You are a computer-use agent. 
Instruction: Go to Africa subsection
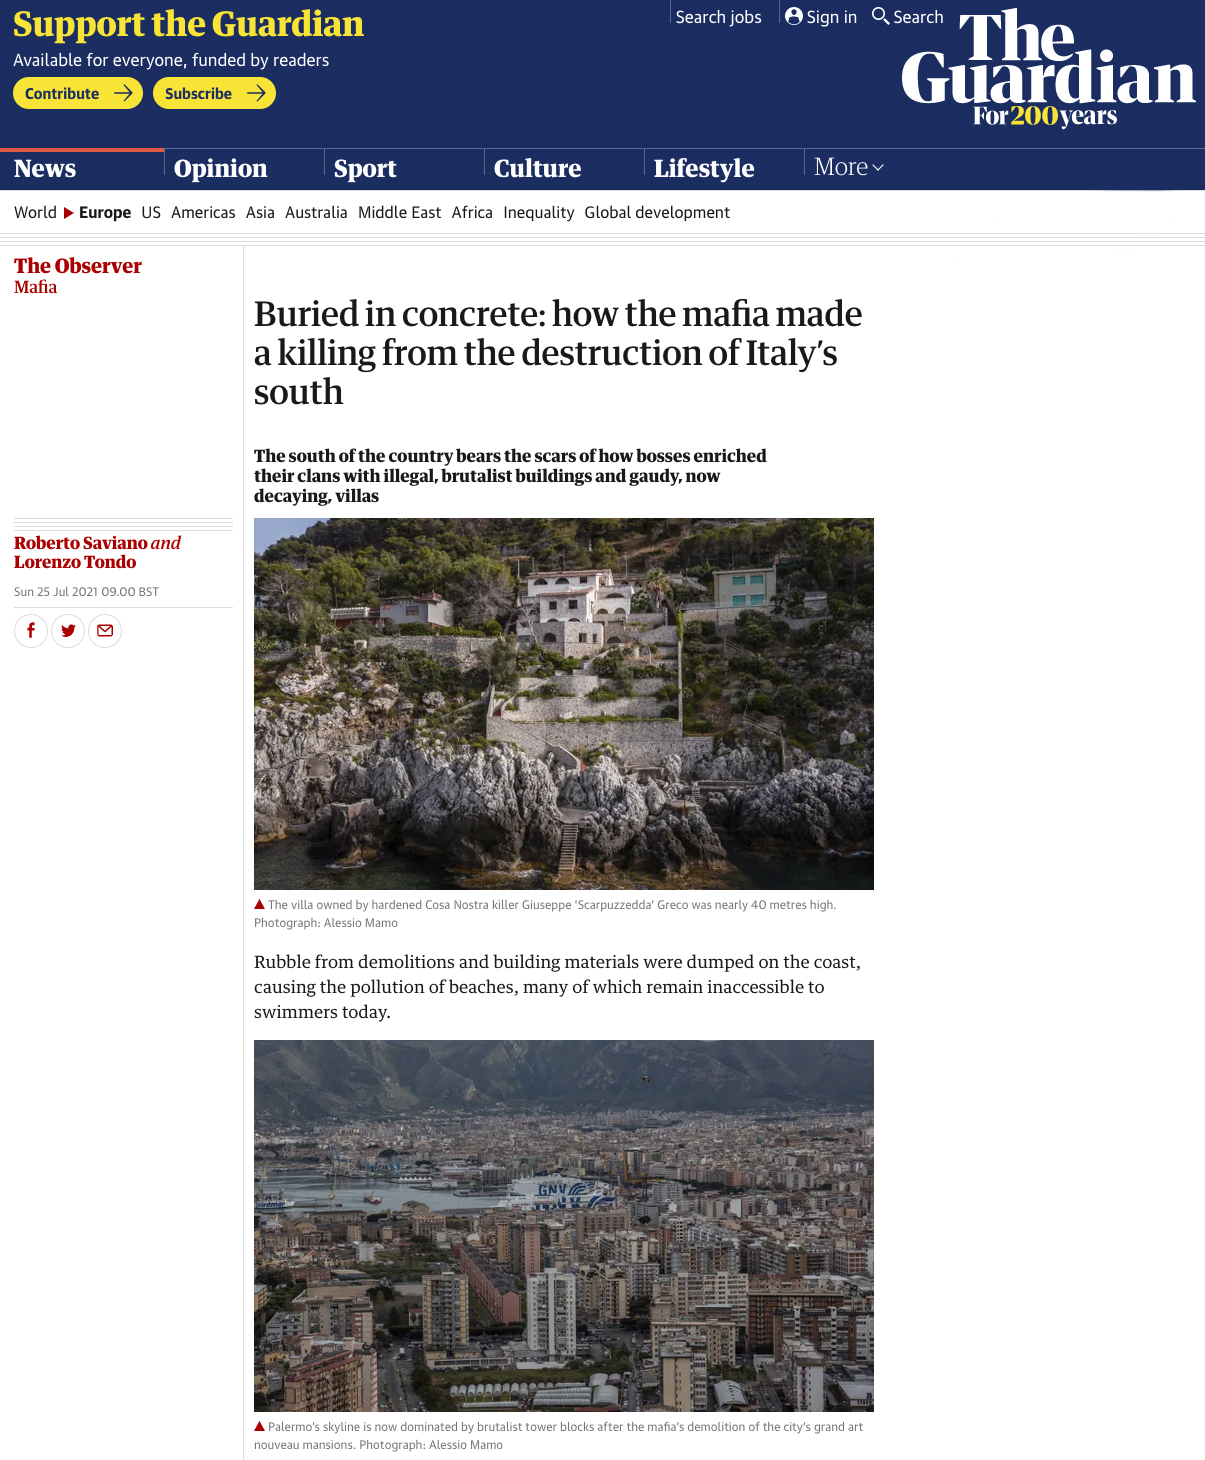coord(472,212)
